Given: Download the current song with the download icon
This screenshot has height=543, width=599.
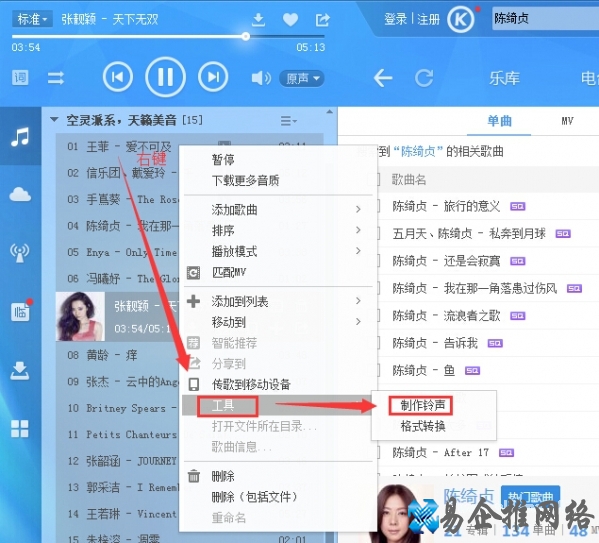Looking at the screenshot, I should pyautogui.click(x=259, y=19).
